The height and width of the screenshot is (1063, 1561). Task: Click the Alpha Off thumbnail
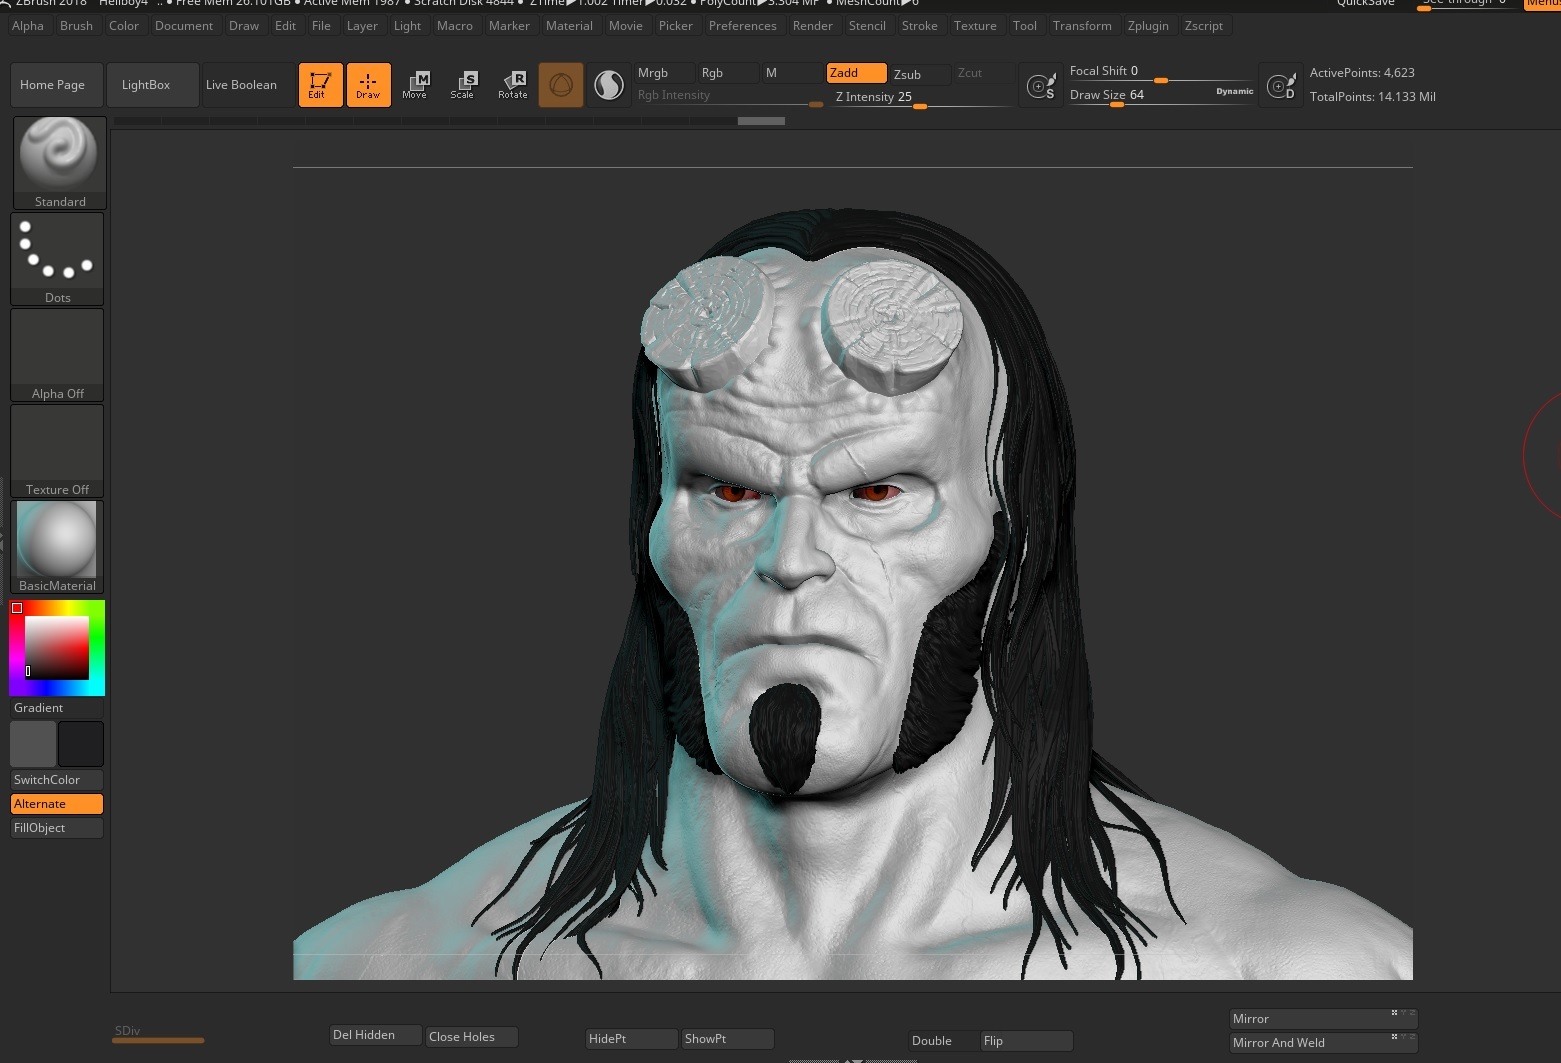[58, 354]
